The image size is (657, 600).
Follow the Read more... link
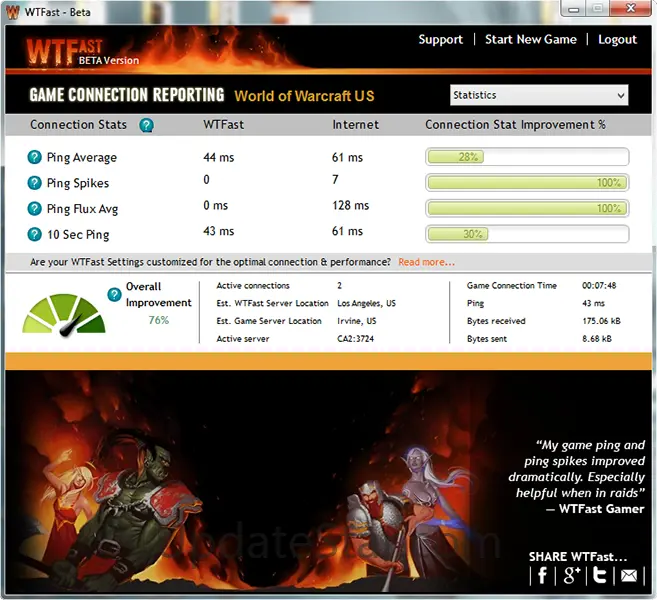point(426,262)
